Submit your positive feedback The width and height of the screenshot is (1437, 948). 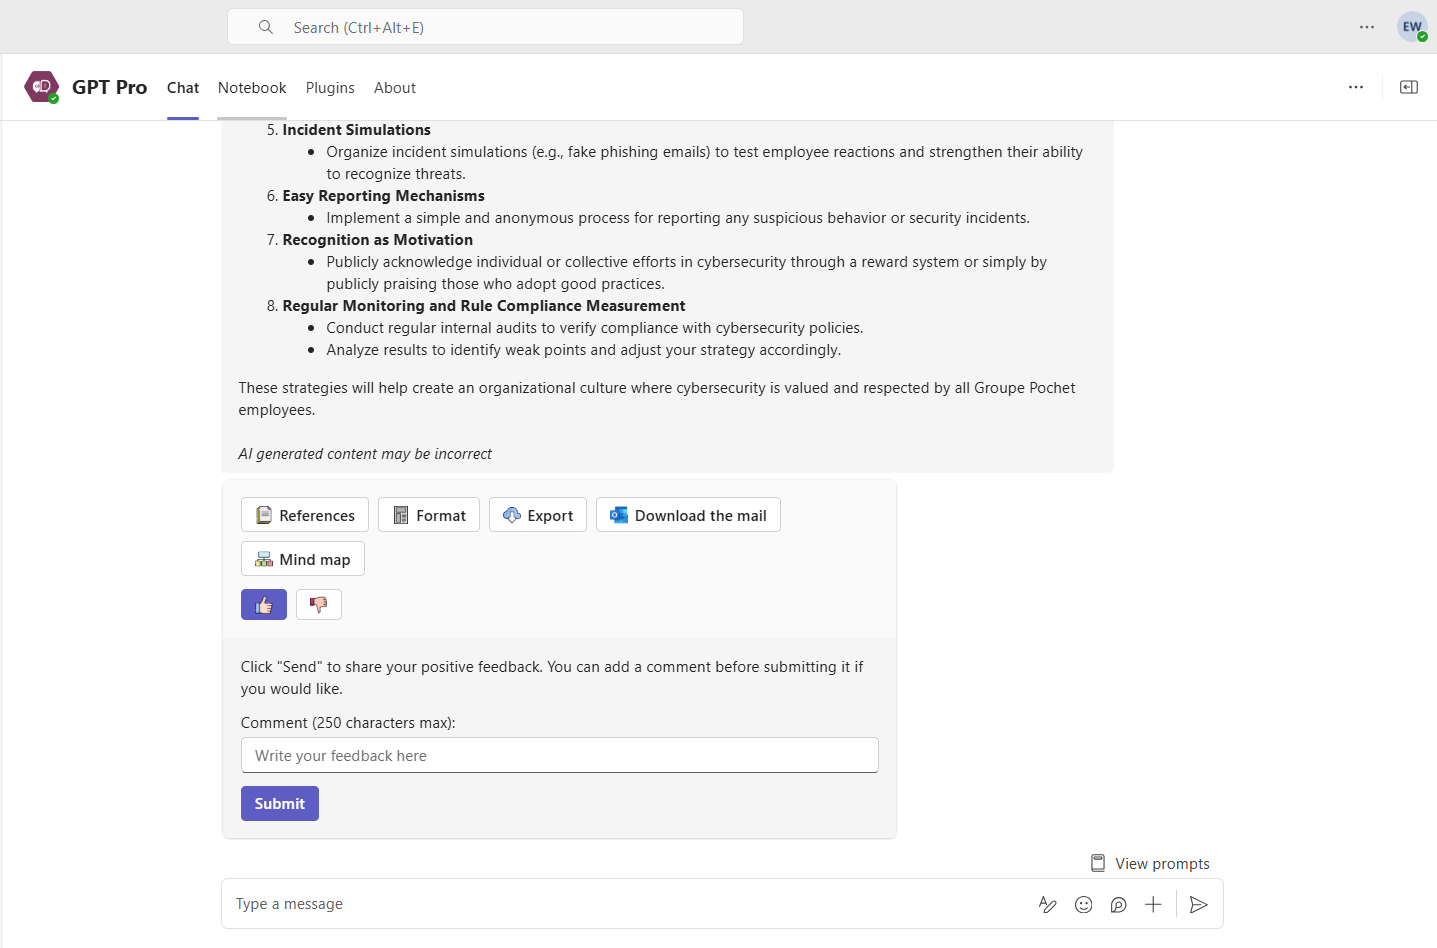pyautogui.click(x=279, y=803)
